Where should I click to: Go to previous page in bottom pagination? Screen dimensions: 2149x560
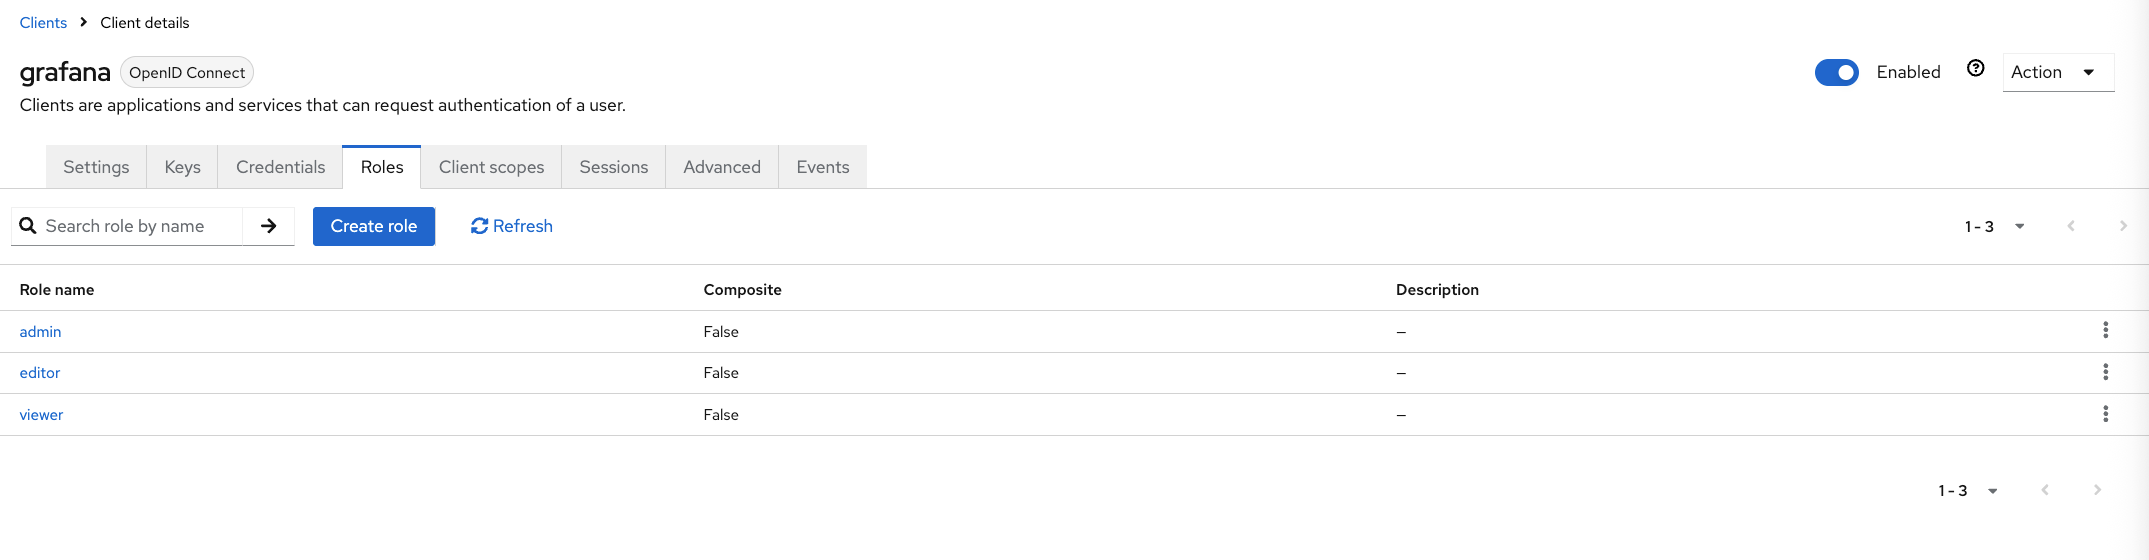[2045, 490]
